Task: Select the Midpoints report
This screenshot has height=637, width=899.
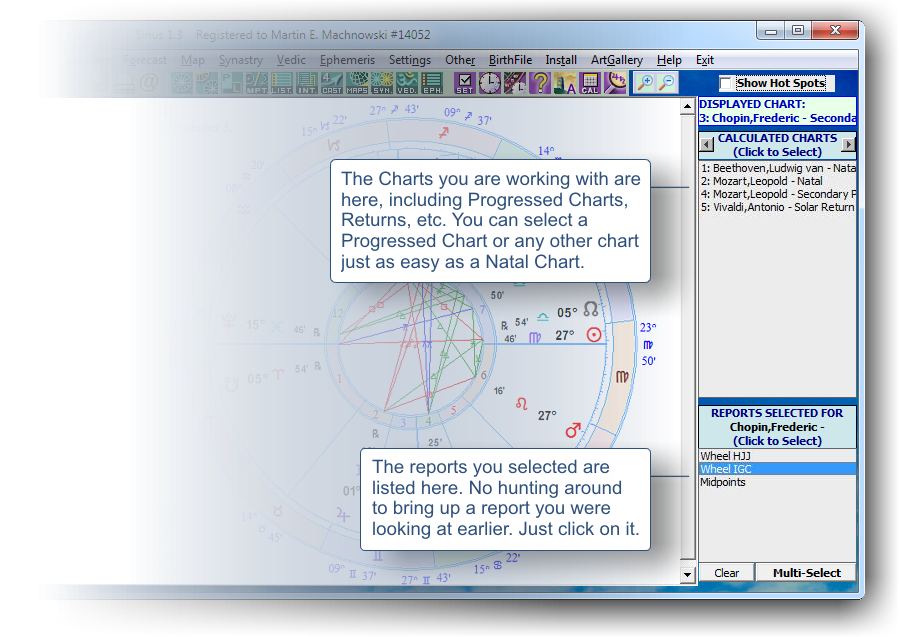Action: [778, 482]
